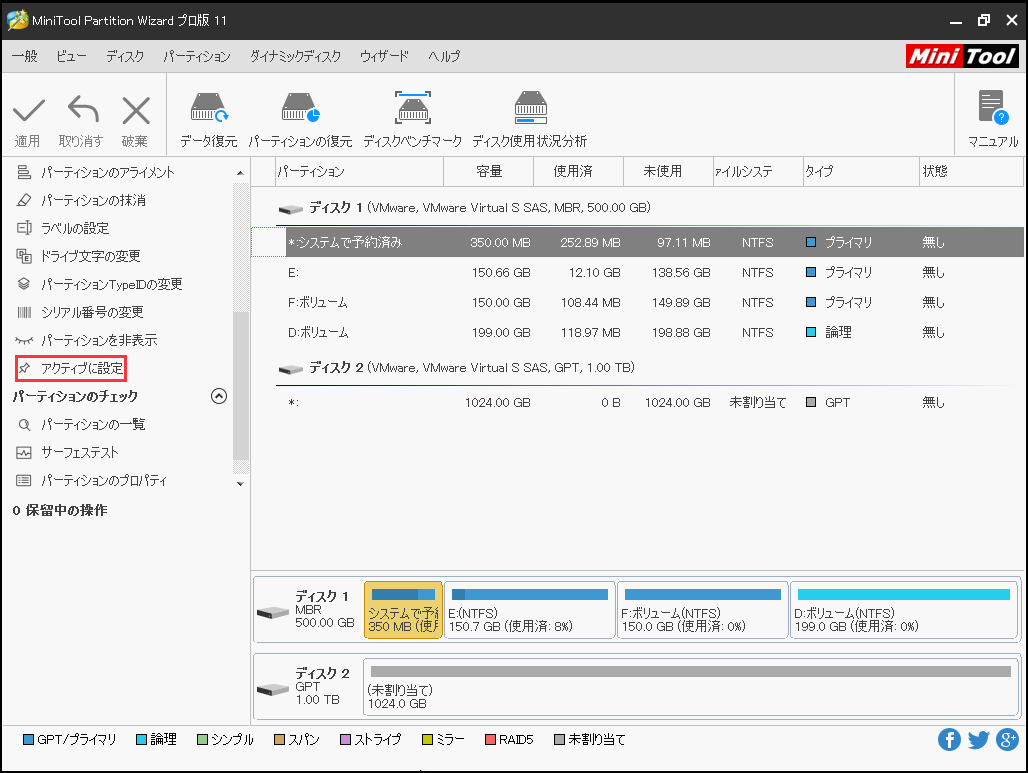Open the Disk (ディスク) menu
This screenshot has height=773, width=1028.
click(x=125, y=56)
